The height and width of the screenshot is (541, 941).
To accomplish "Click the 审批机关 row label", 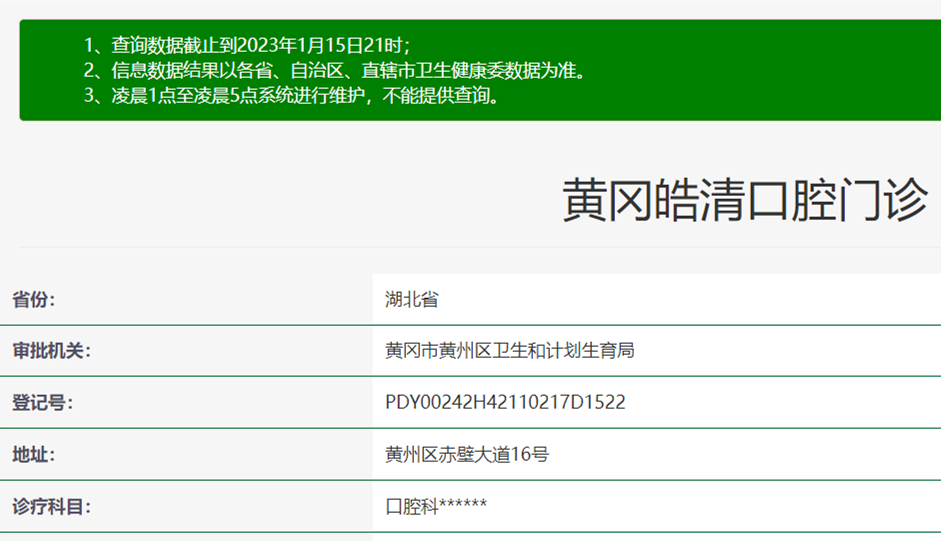I will (x=51, y=351).
